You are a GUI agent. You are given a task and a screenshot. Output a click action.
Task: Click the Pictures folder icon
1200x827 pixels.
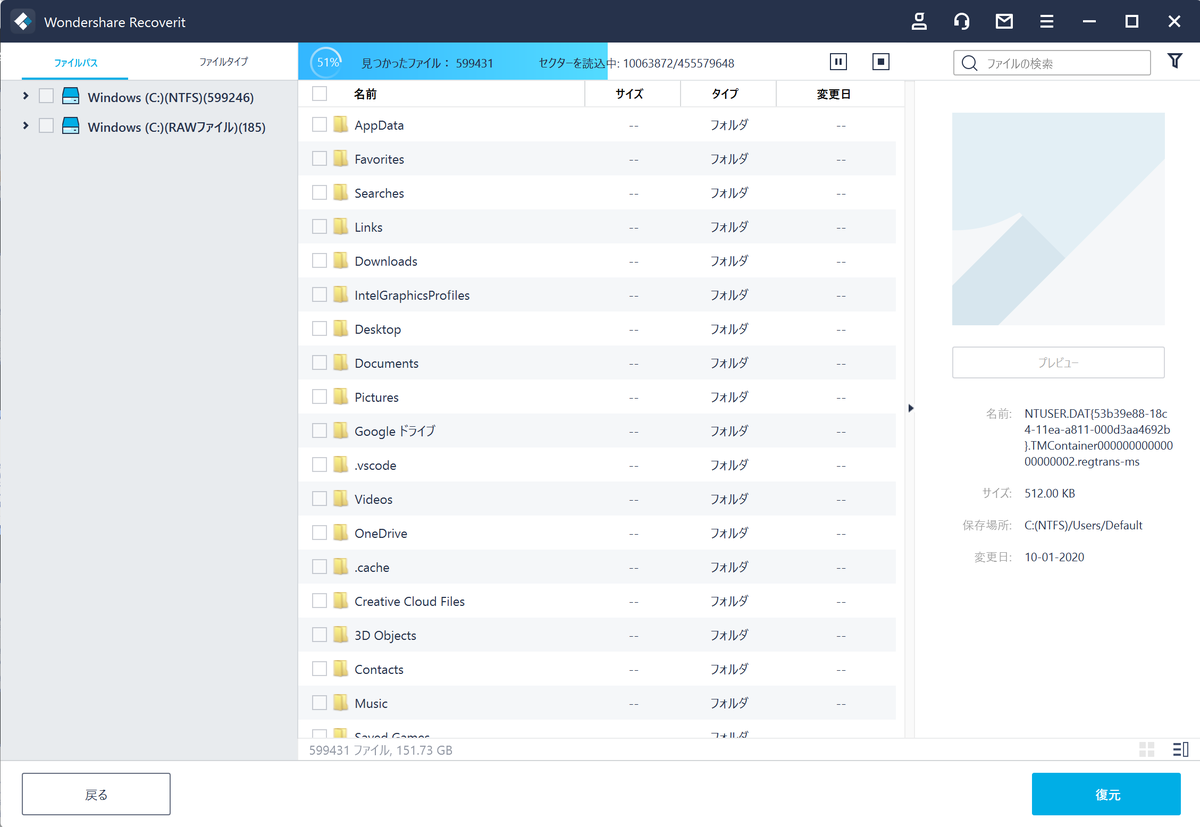click(x=340, y=397)
